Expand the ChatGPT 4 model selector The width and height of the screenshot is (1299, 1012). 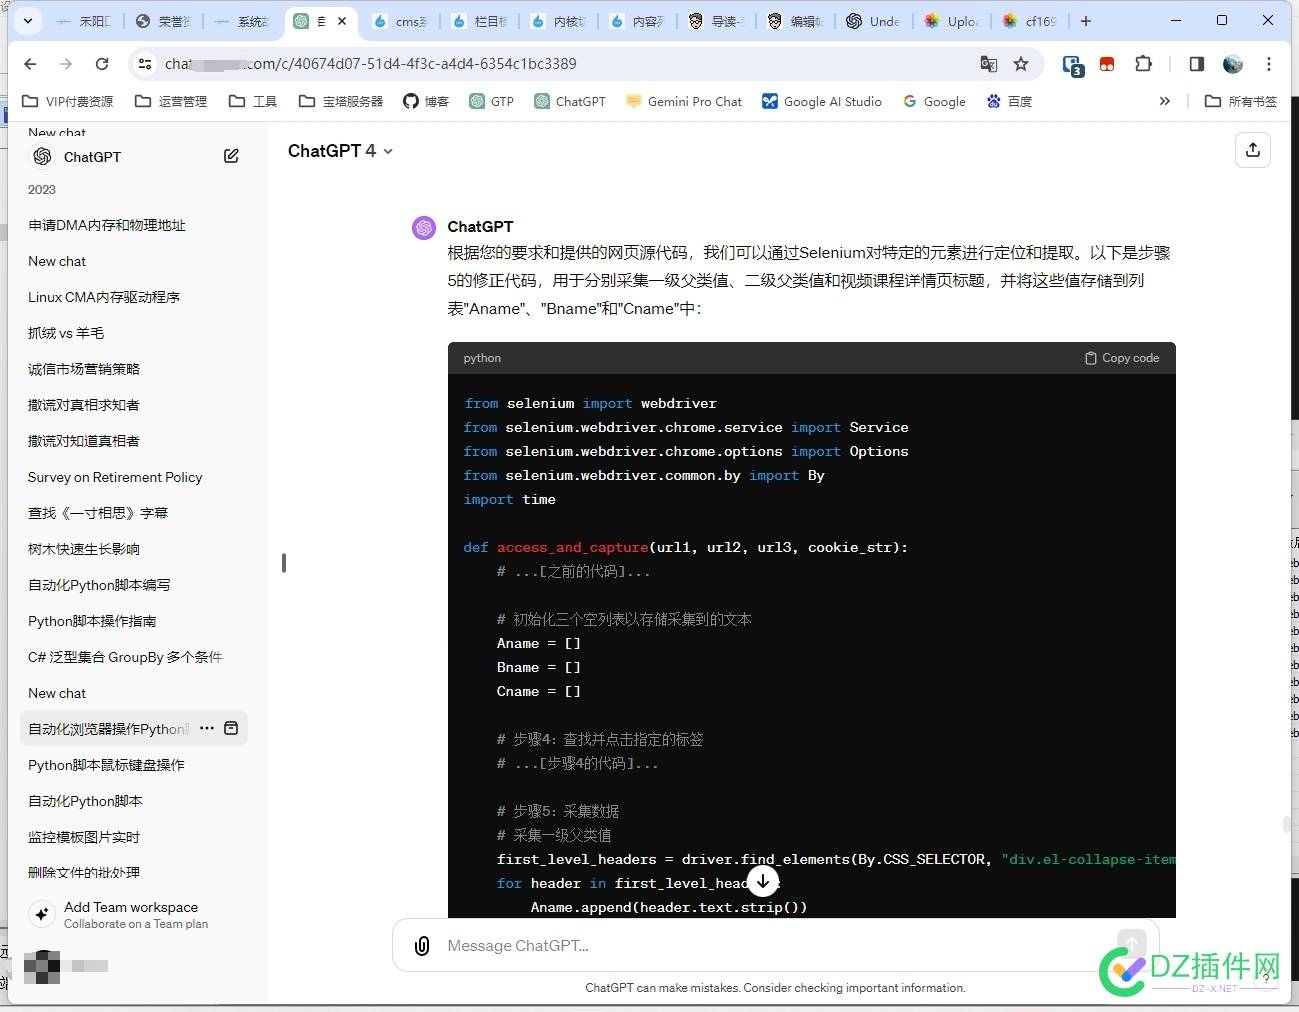coord(340,151)
